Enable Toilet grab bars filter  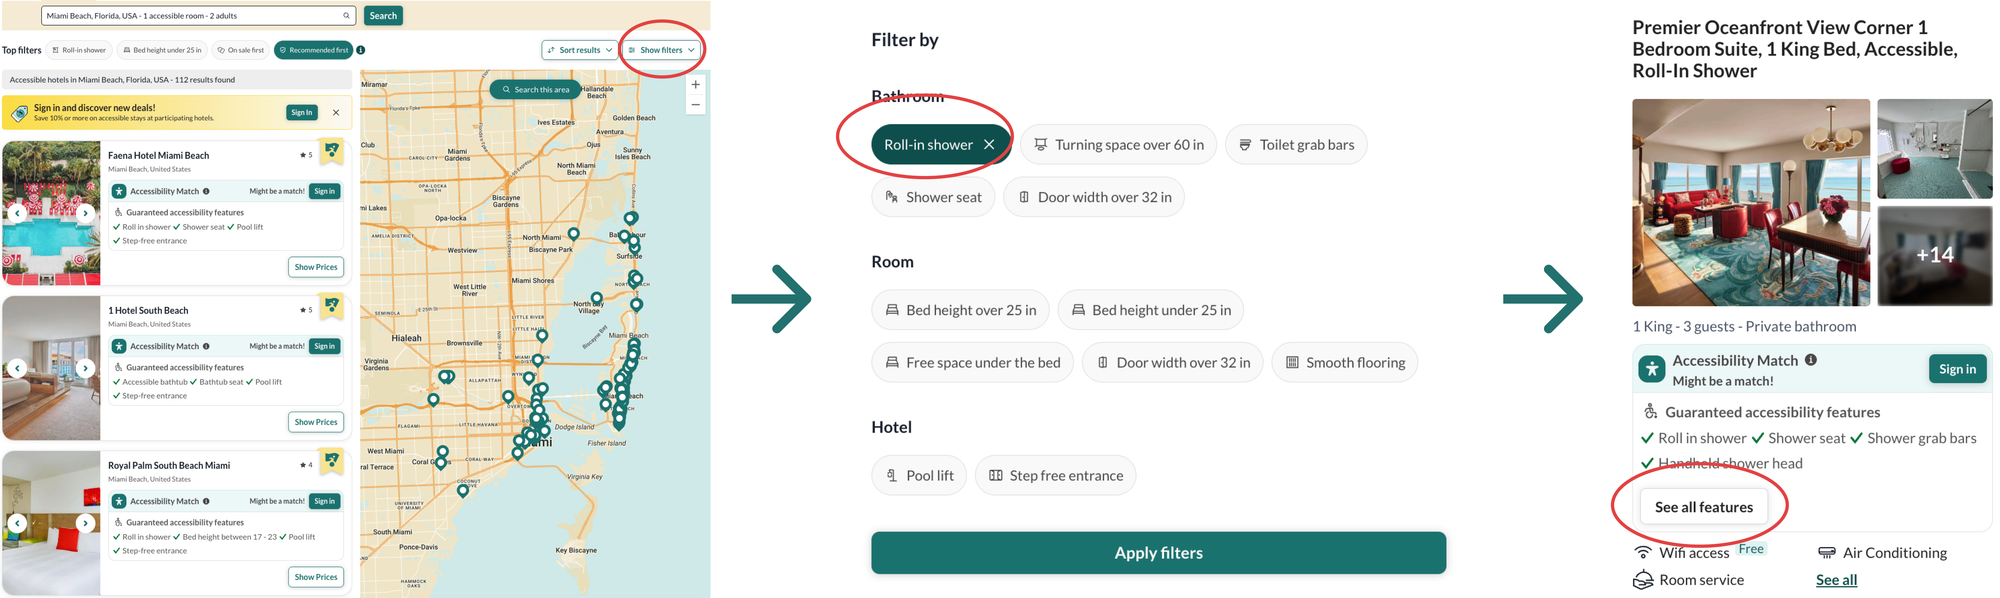1296,145
